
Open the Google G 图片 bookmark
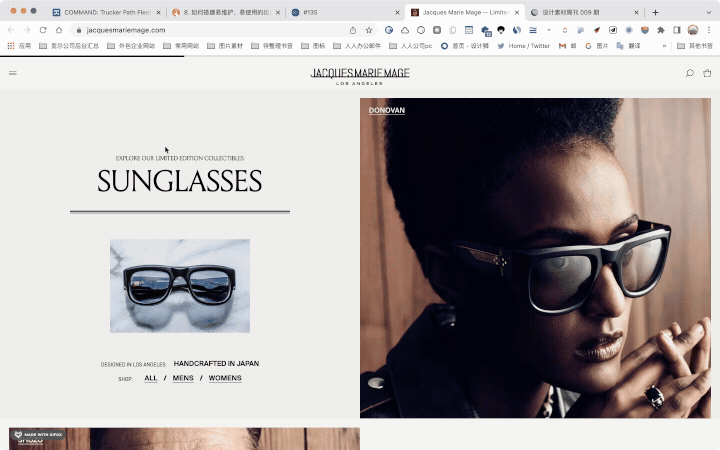tap(596, 46)
